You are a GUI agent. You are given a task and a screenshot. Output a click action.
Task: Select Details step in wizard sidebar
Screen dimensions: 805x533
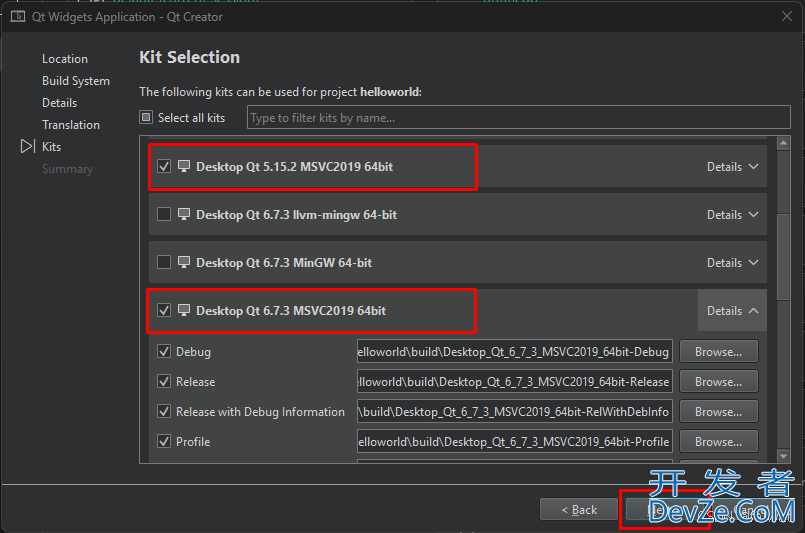60,103
